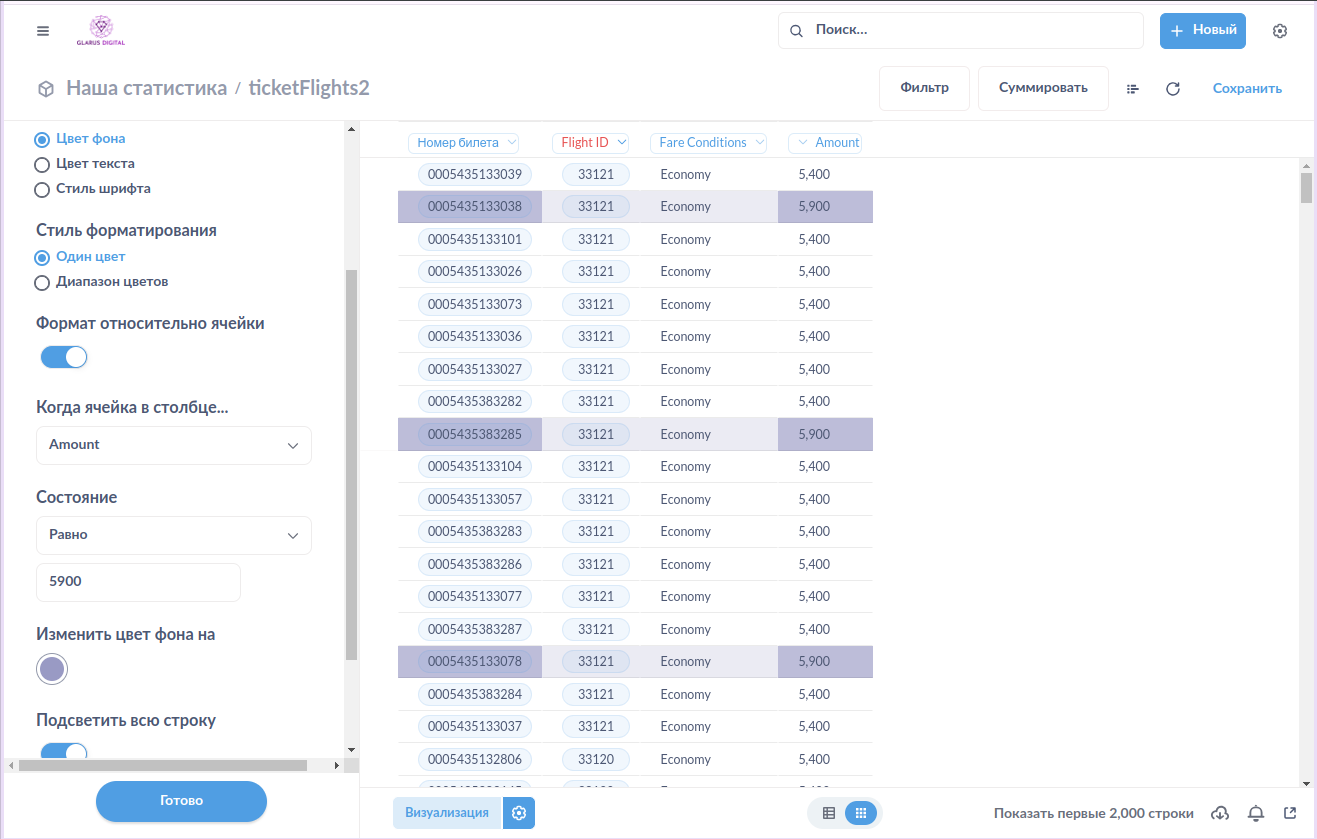Open alerts bell icon
Screen dimensions: 1317x839
(1256, 813)
